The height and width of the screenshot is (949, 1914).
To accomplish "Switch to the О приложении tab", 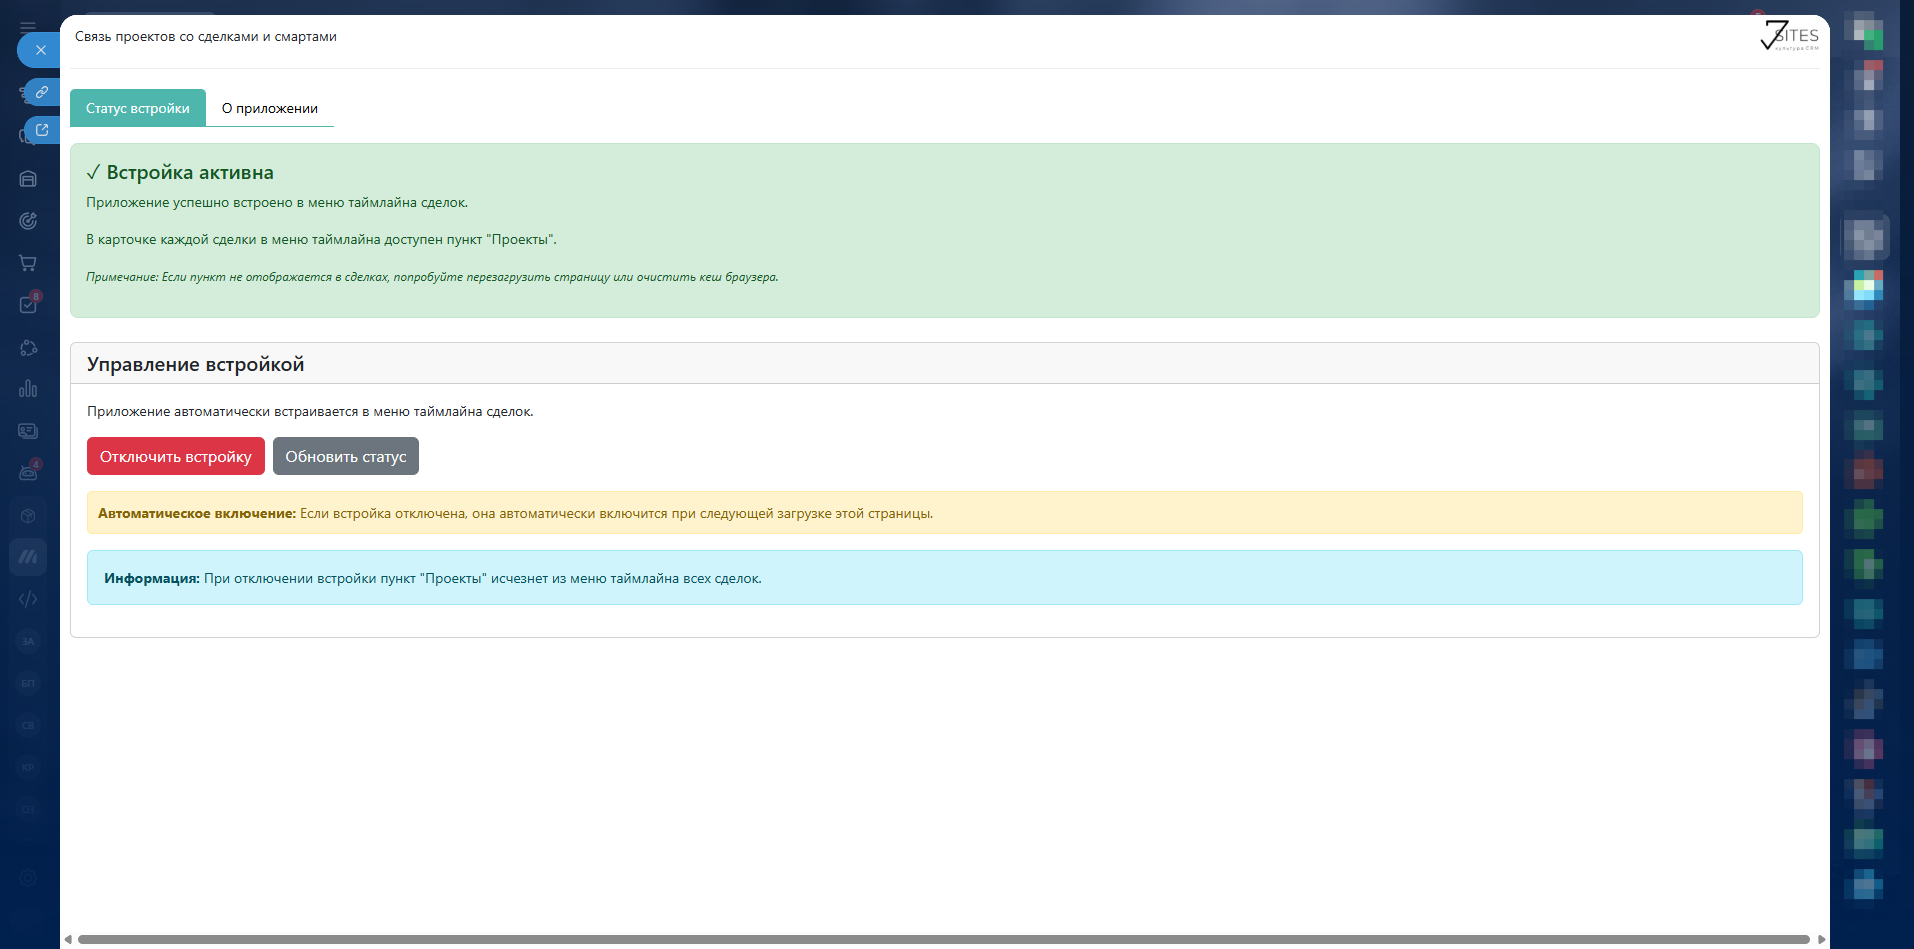I will point(270,108).
